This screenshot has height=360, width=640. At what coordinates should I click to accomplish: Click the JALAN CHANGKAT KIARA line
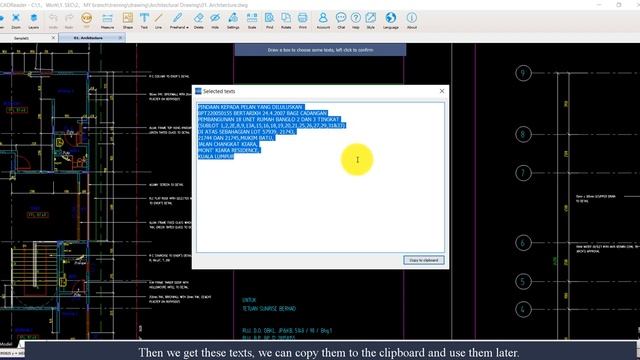pos(228,144)
